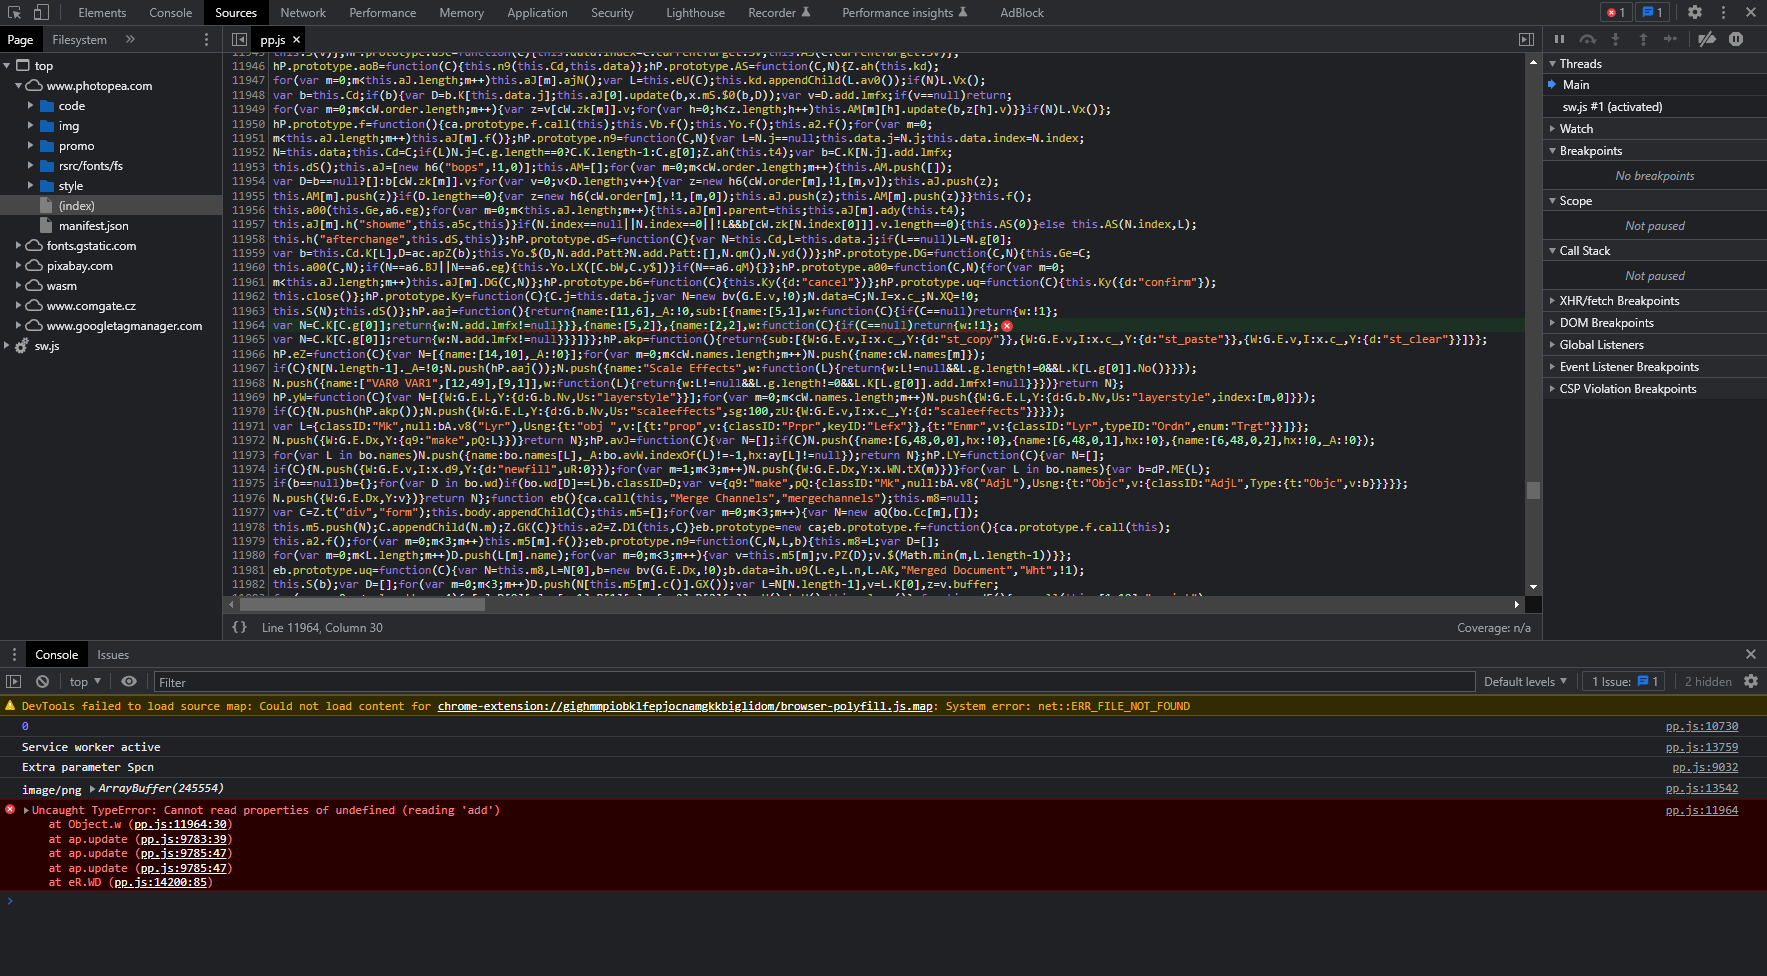Clear the console messages

tap(42, 681)
